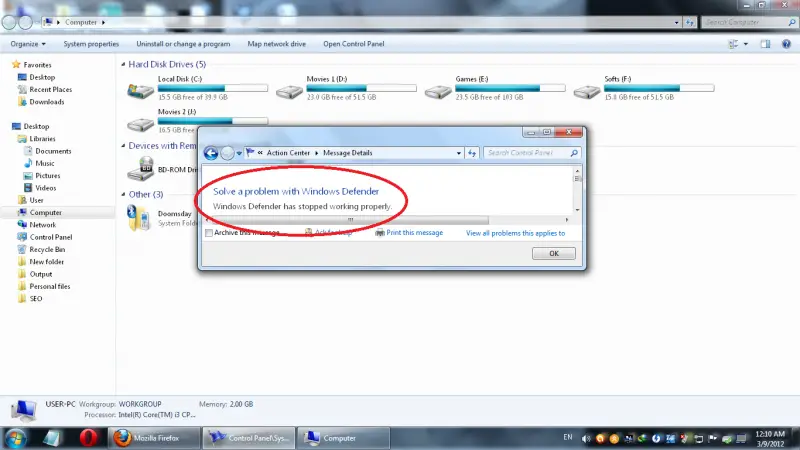Viewport: 800px width, 450px height.
Task: Click the Search Computer field
Action: [748, 22]
